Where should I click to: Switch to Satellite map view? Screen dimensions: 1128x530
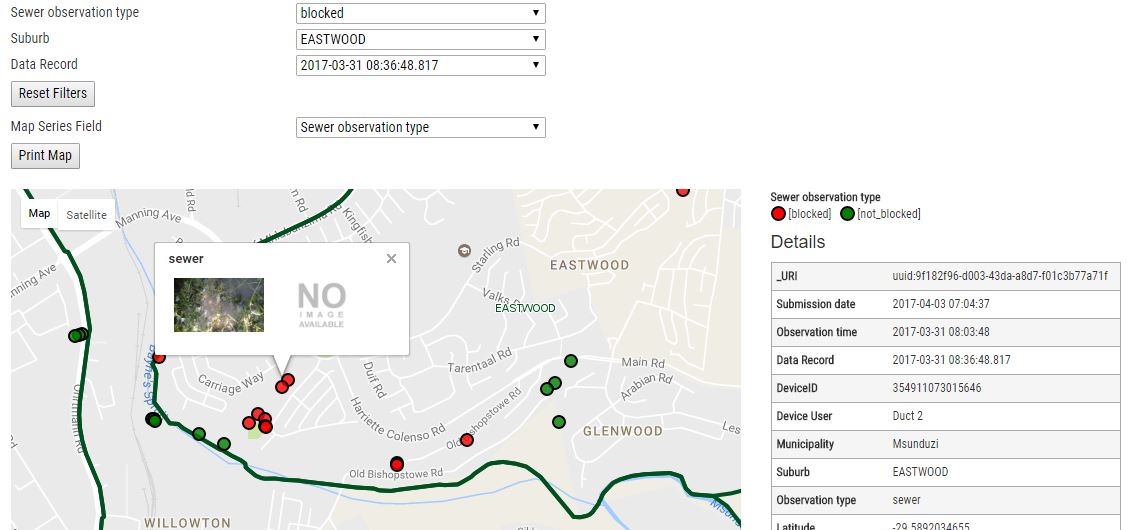(x=87, y=215)
